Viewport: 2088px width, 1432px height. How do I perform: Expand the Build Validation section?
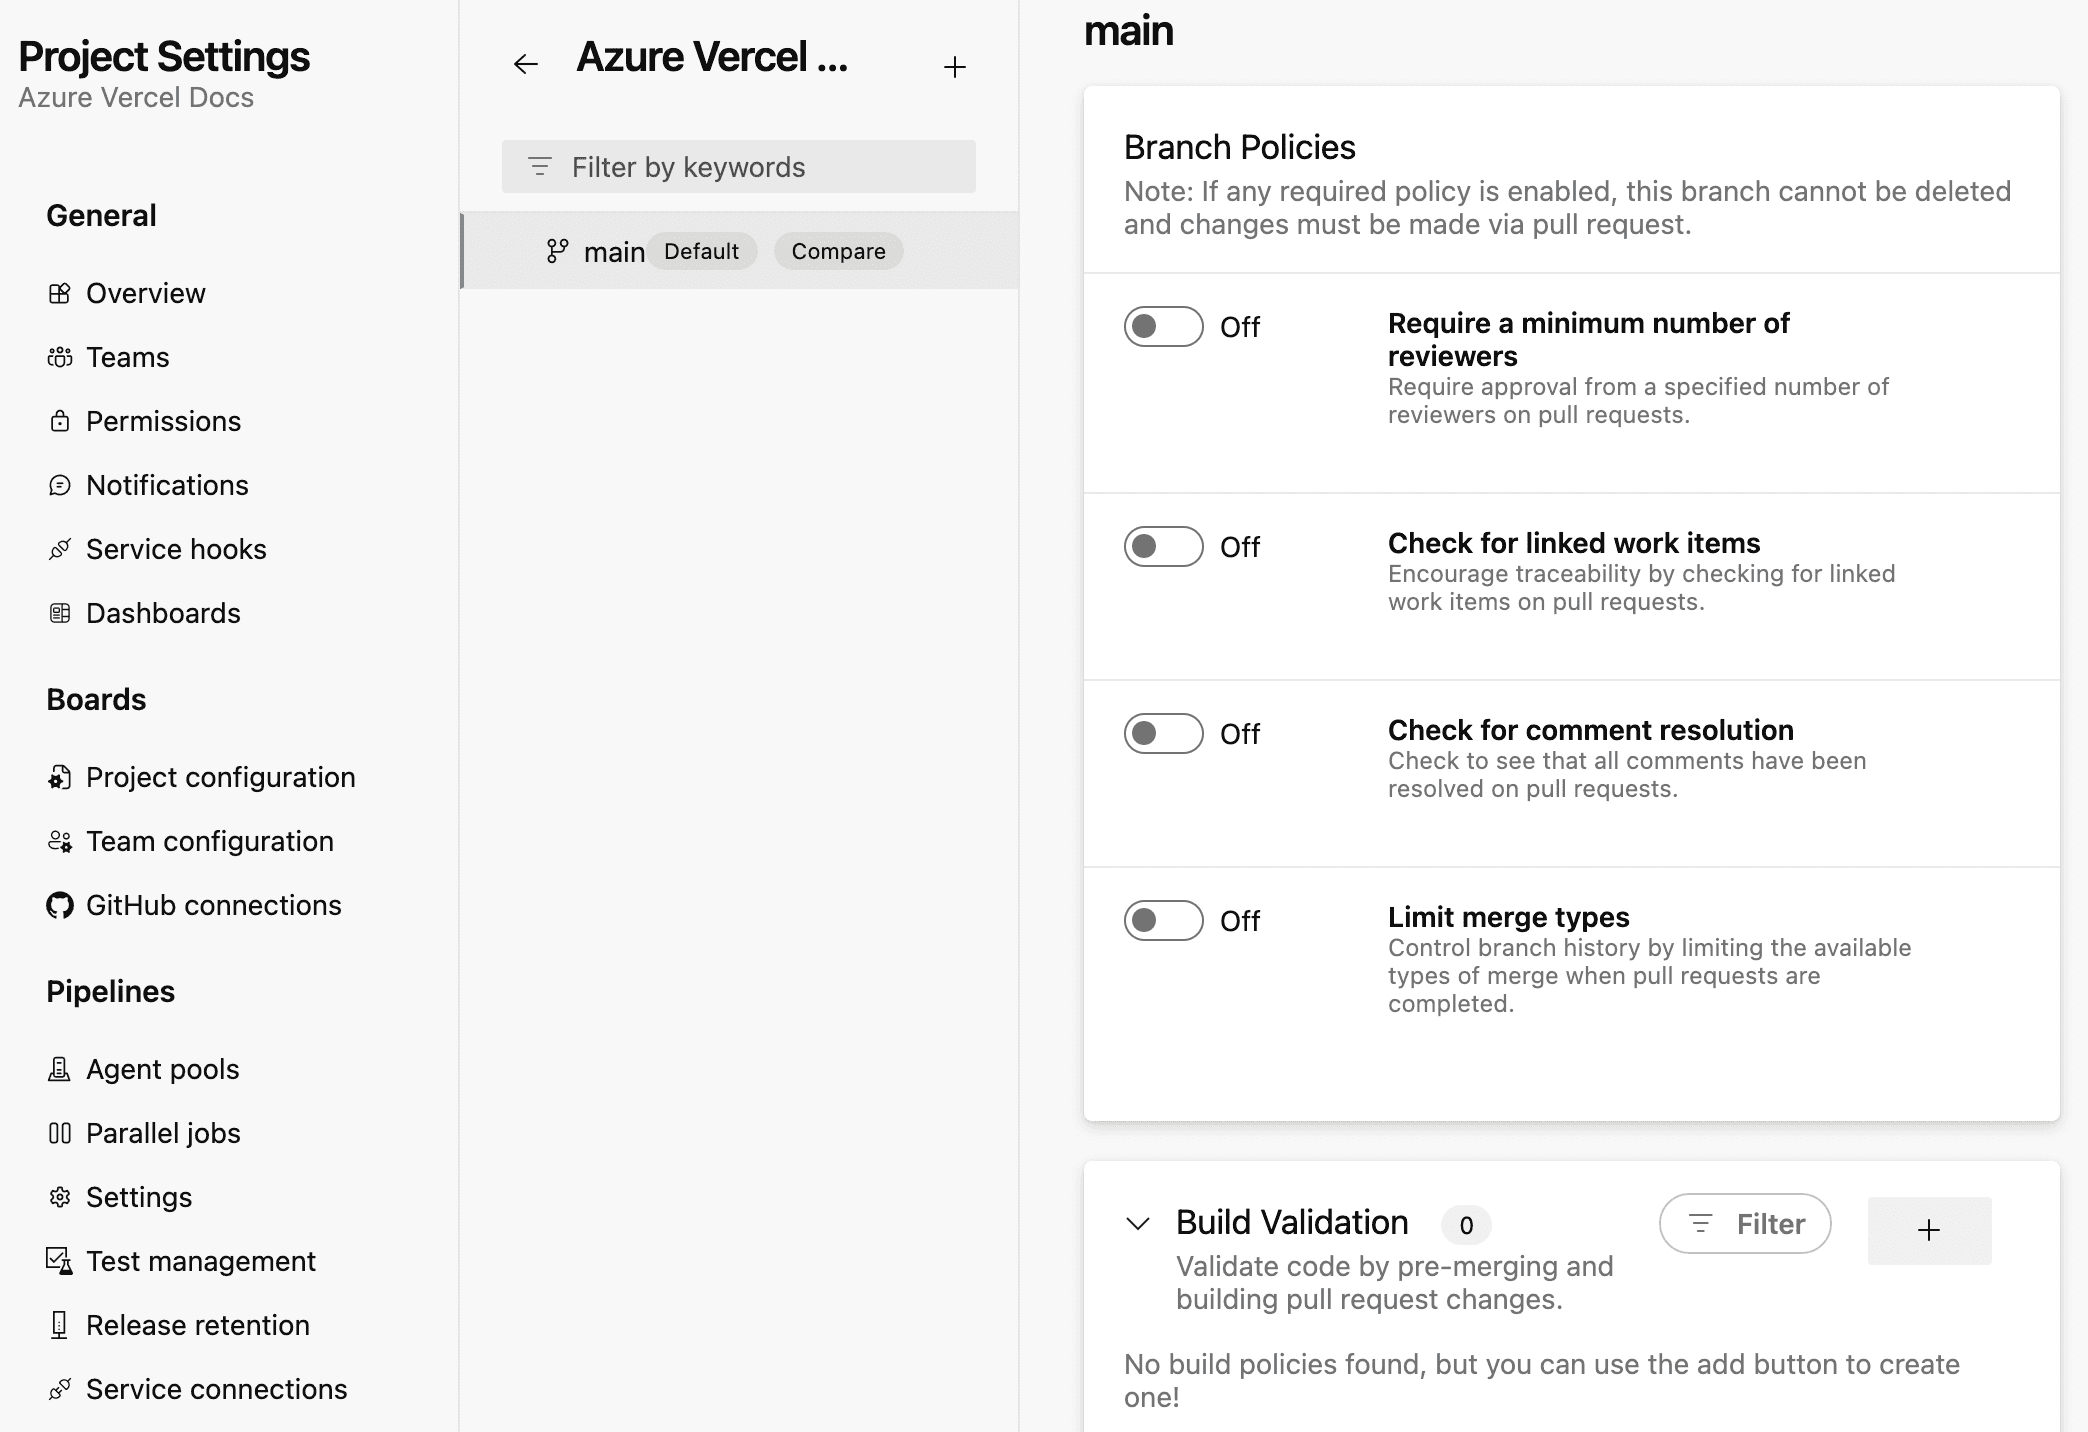pos(1139,1223)
